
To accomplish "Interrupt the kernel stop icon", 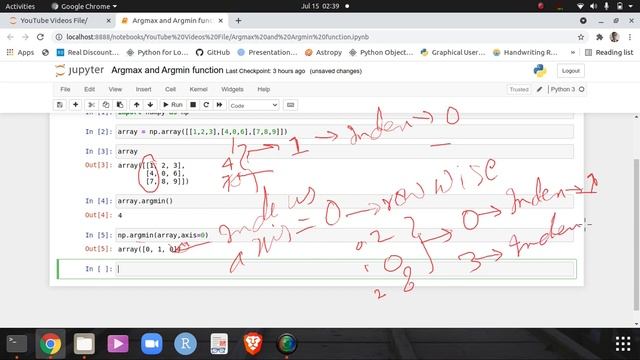I will coord(193,105).
